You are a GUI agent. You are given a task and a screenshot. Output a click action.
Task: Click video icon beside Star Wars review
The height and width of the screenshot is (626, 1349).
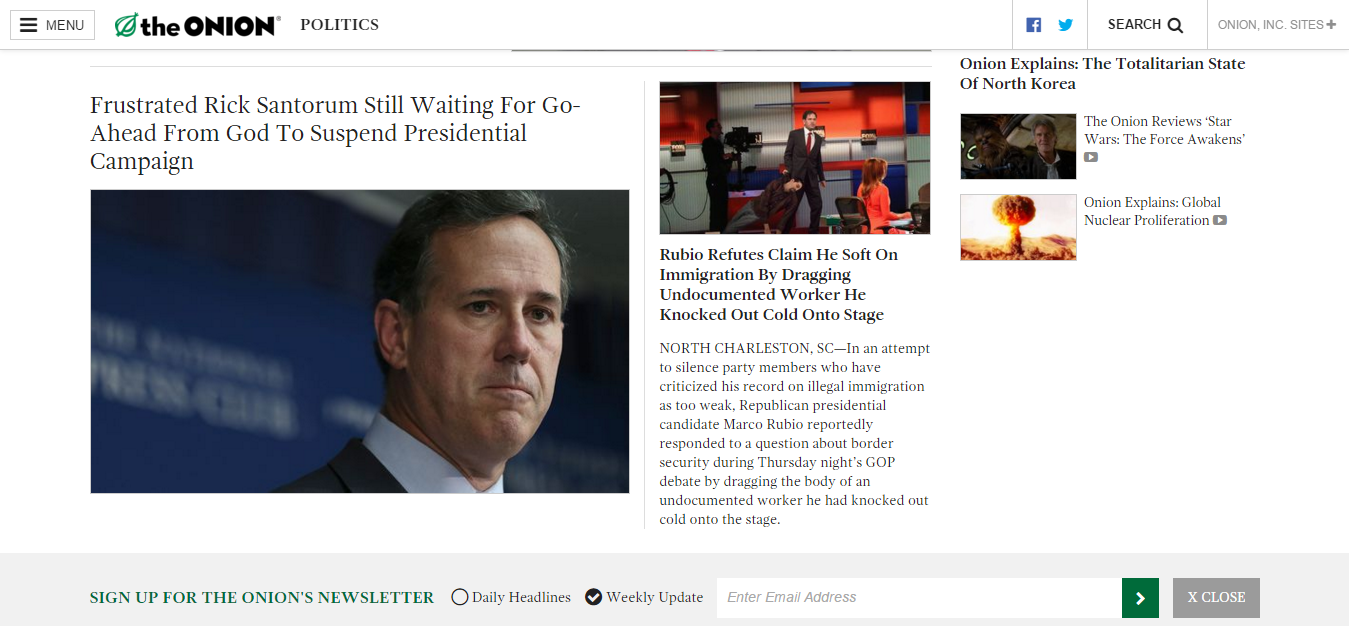point(1091,157)
